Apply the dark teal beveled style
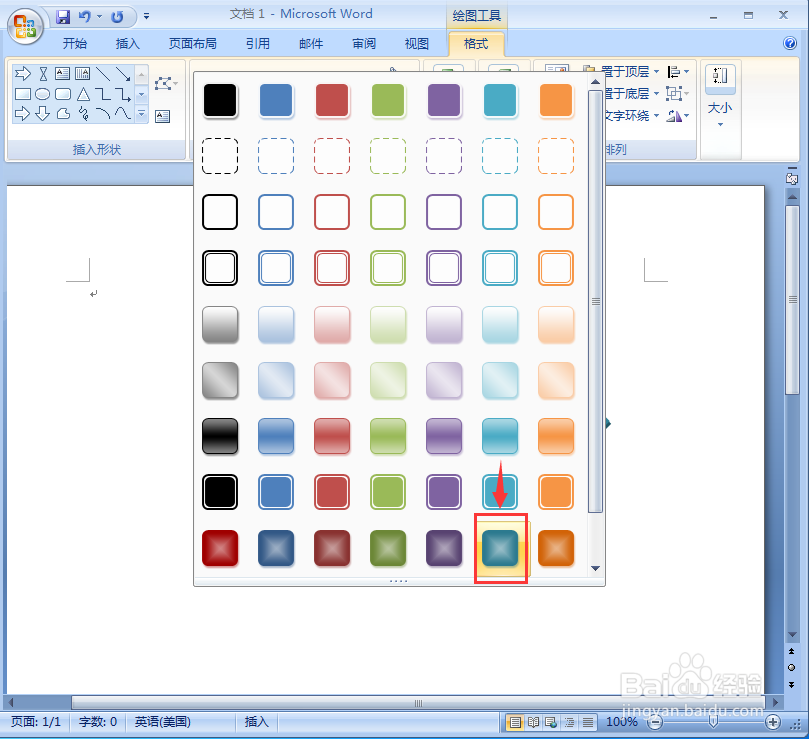This screenshot has height=739, width=809. [x=500, y=548]
